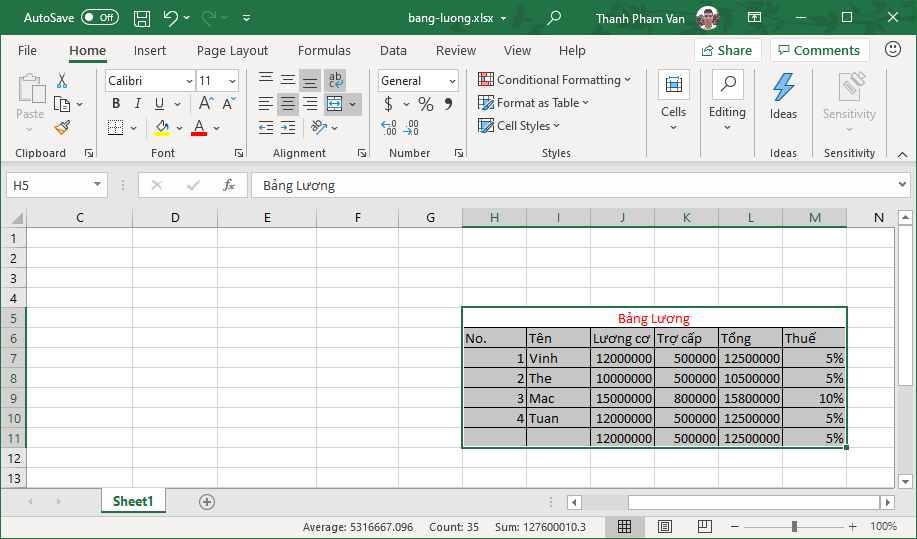Click the Fill Color yellow swatch
Viewport: 917px width, 539px height.
click(162, 128)
